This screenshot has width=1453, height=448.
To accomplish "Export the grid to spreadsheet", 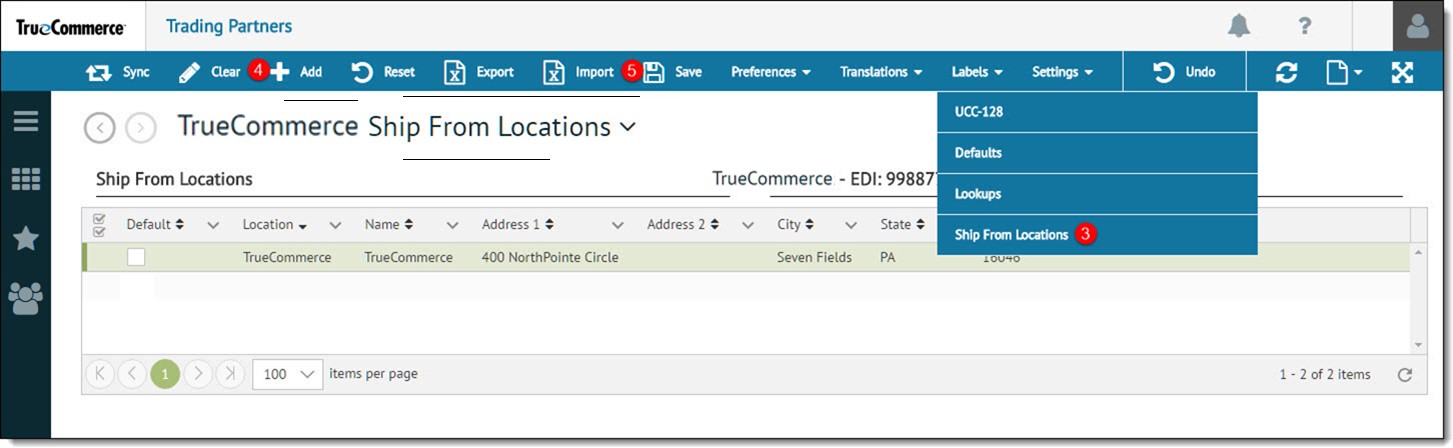I will click(479, 72).
